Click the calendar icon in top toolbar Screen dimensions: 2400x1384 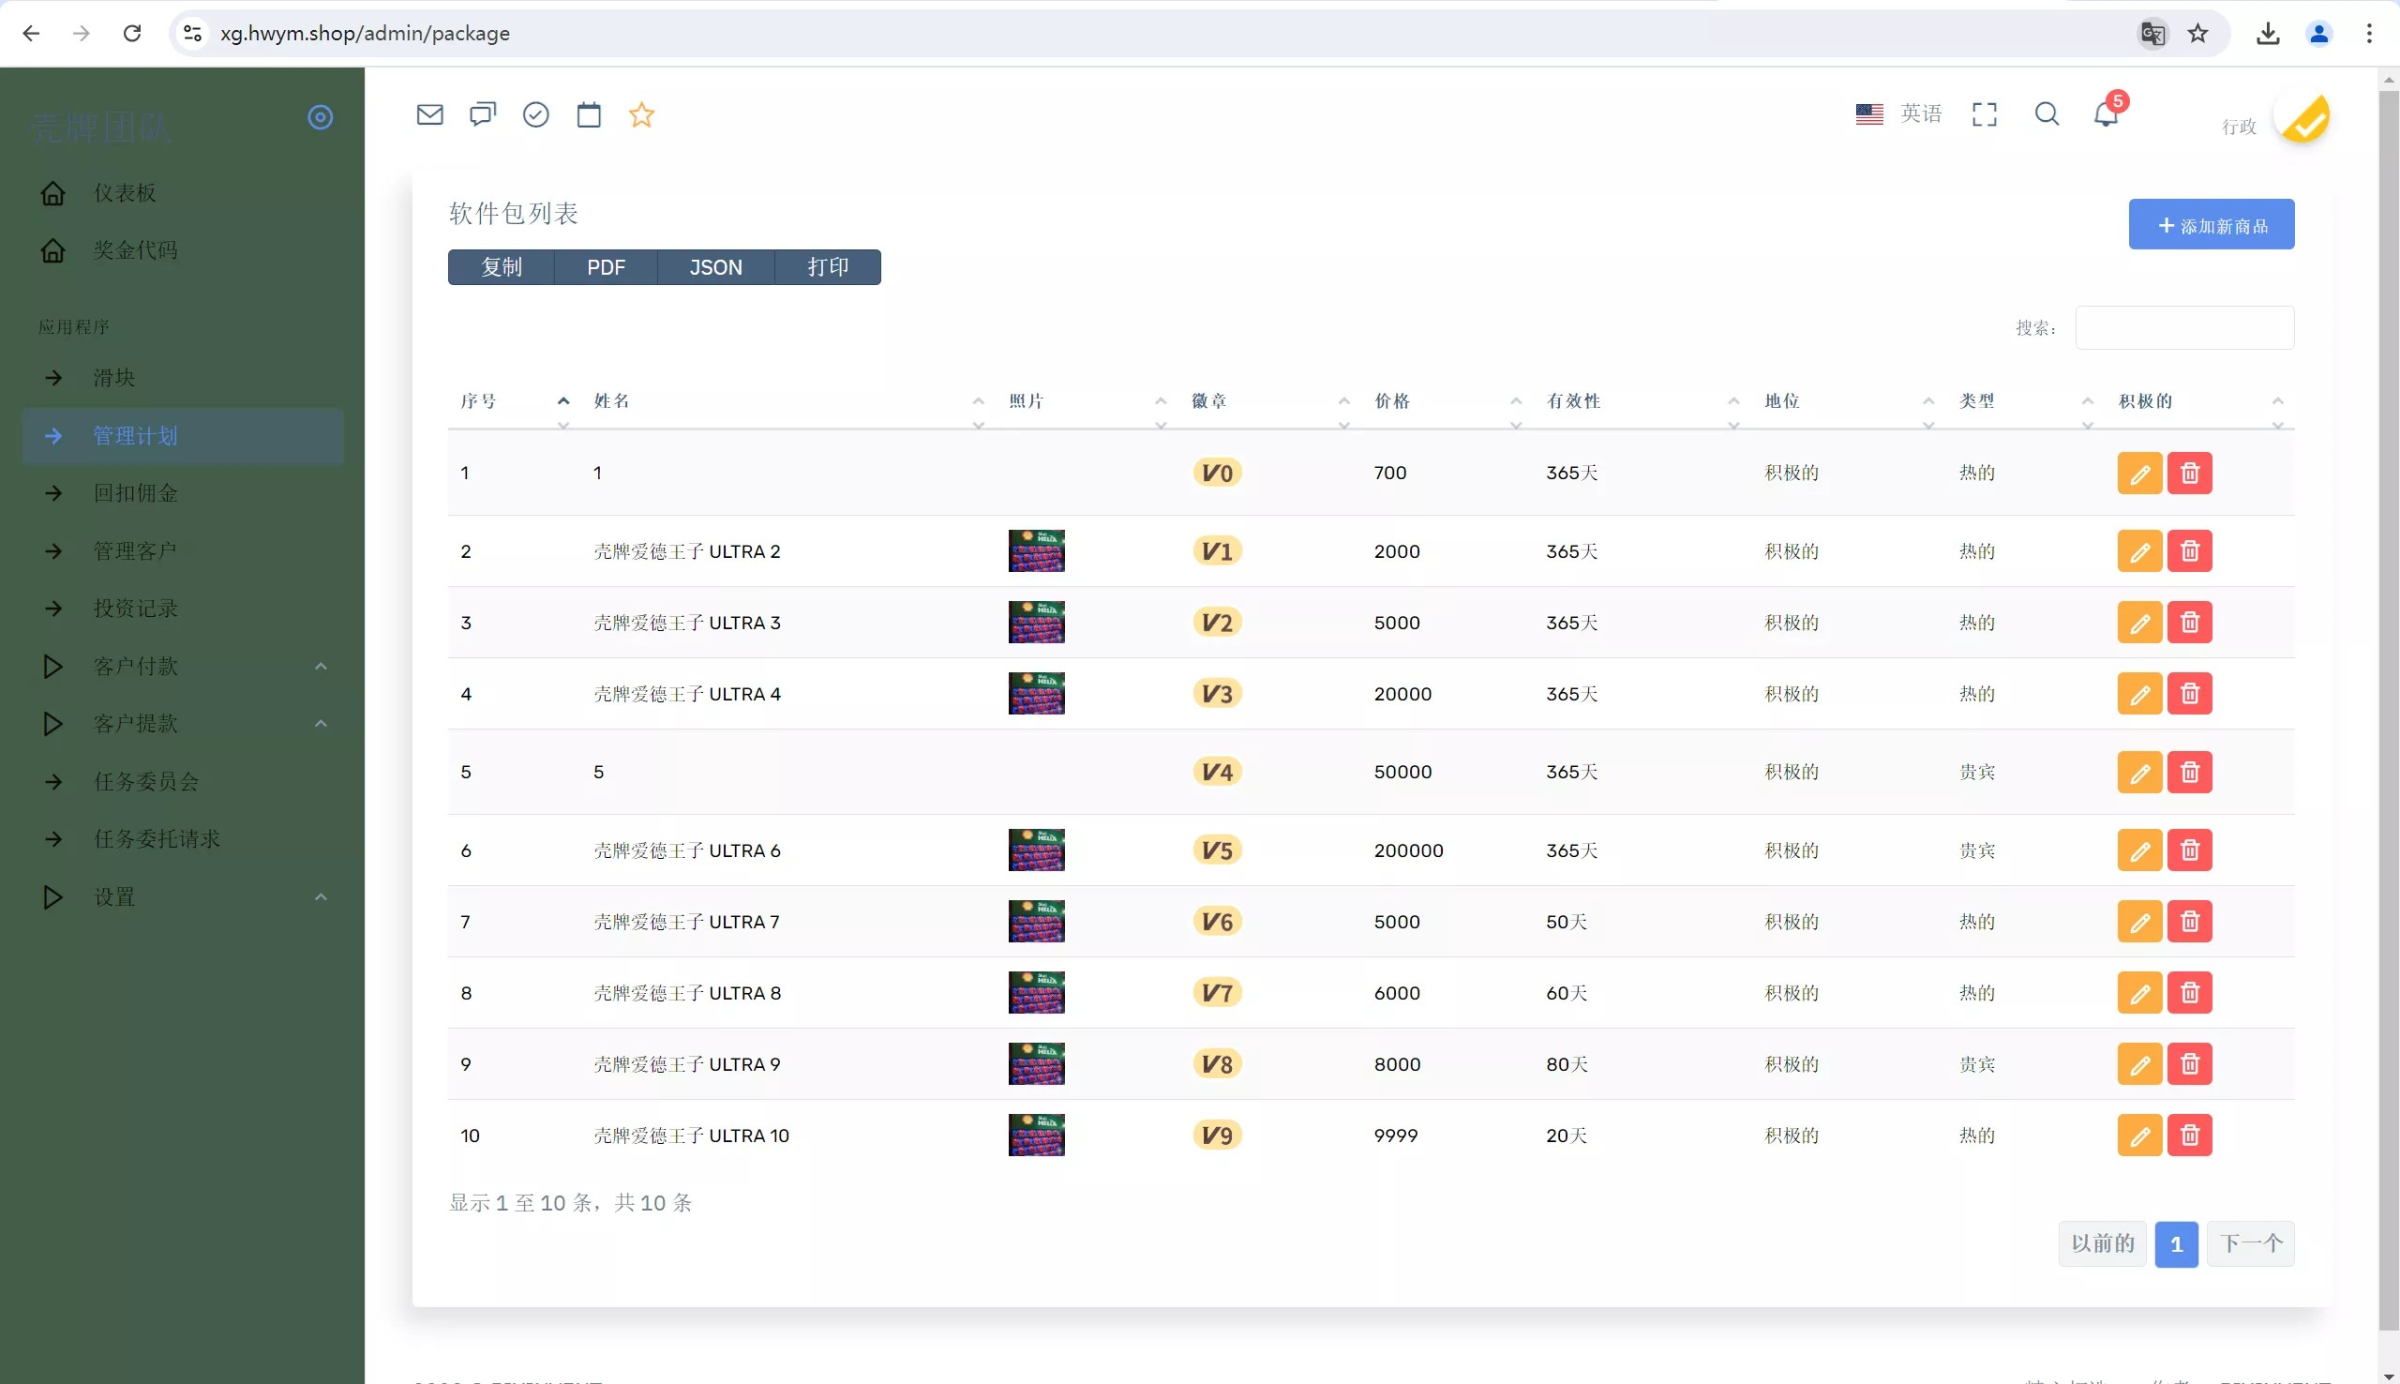(589, 115)
